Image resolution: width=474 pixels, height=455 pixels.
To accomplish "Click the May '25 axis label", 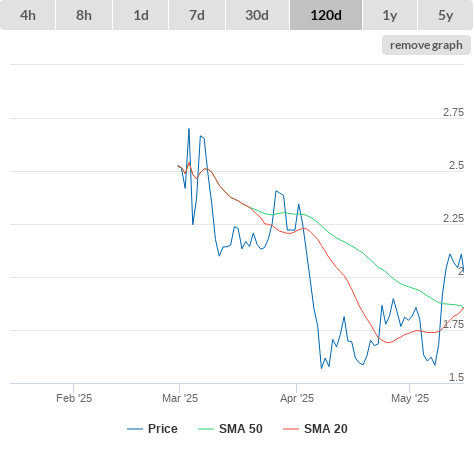I will coord(410,398).
